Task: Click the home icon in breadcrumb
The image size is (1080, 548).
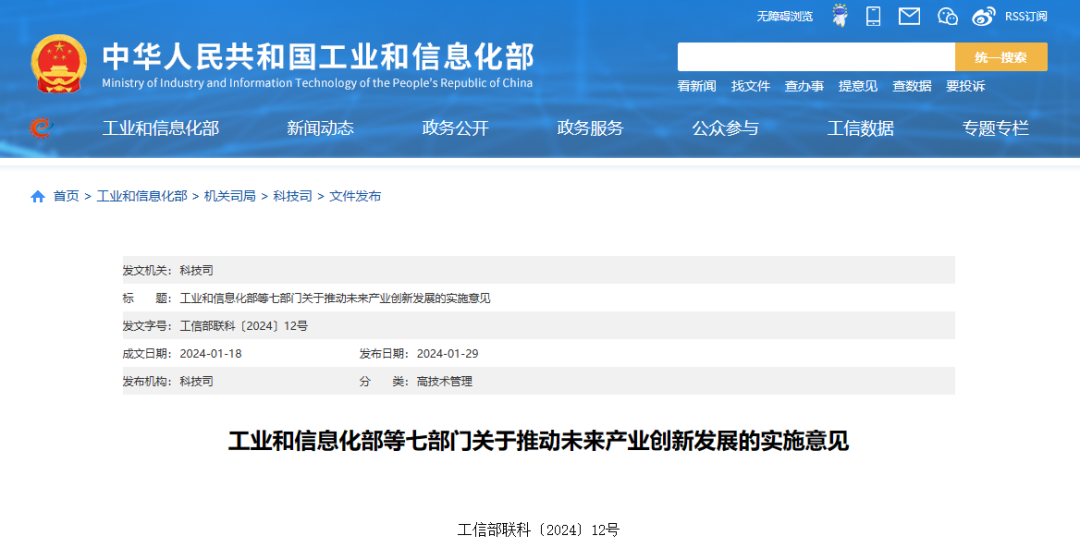Action: (x=38, y=196)
